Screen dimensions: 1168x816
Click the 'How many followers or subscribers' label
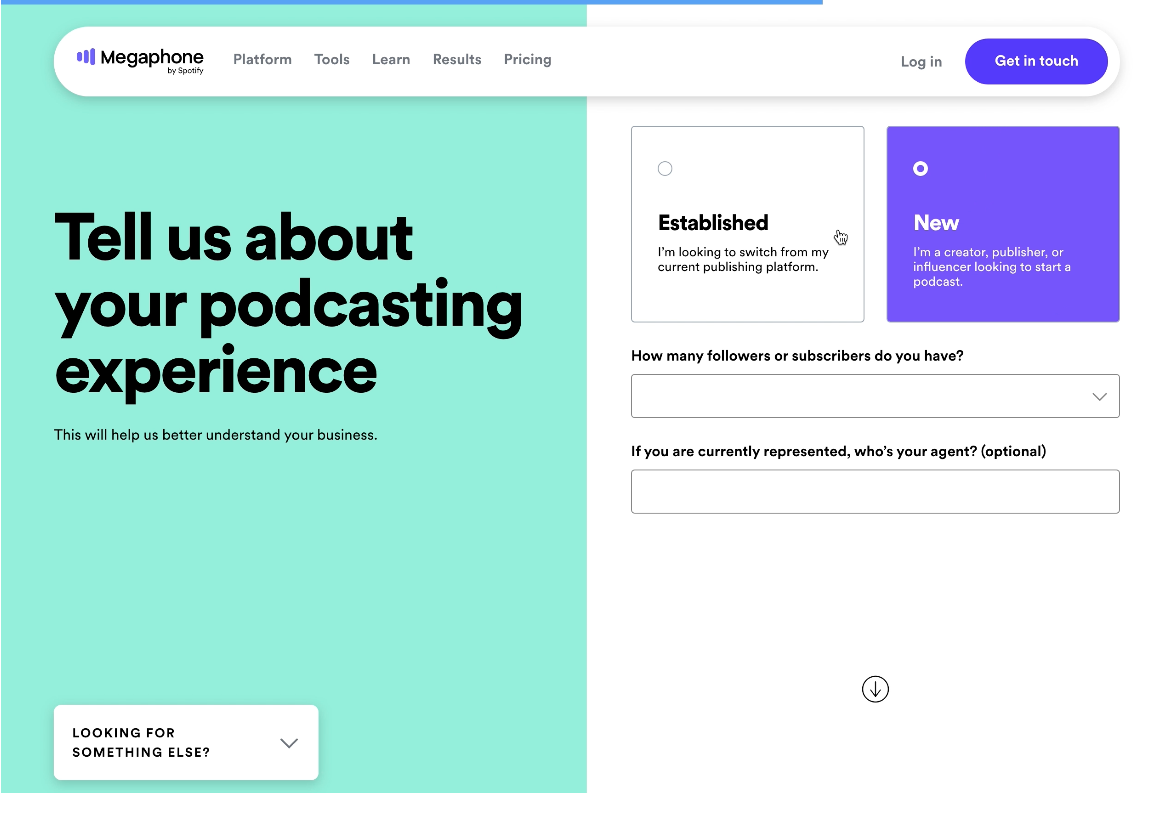797,355
